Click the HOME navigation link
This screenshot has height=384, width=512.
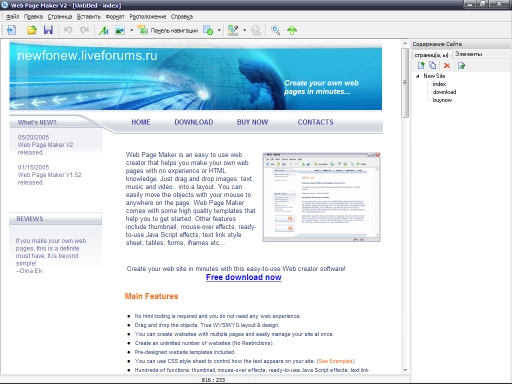(x=141, y=122)
